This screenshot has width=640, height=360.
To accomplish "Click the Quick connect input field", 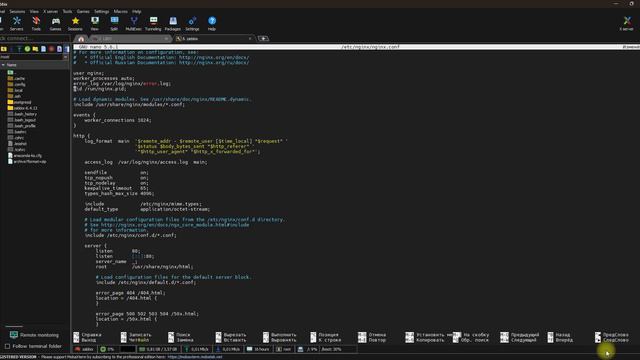I will point(34,38).
